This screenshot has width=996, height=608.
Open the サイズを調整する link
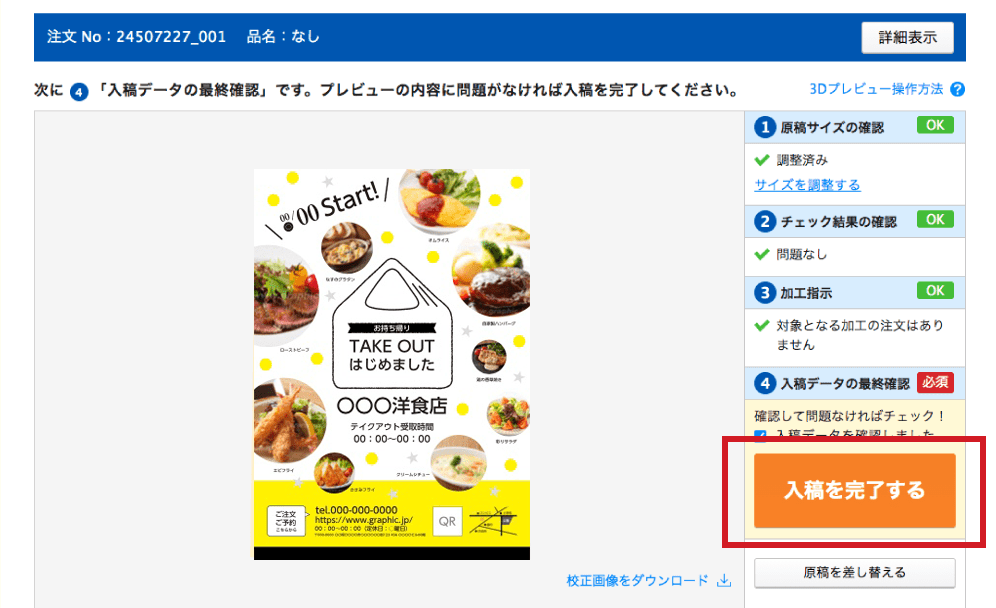click(807, 185)
